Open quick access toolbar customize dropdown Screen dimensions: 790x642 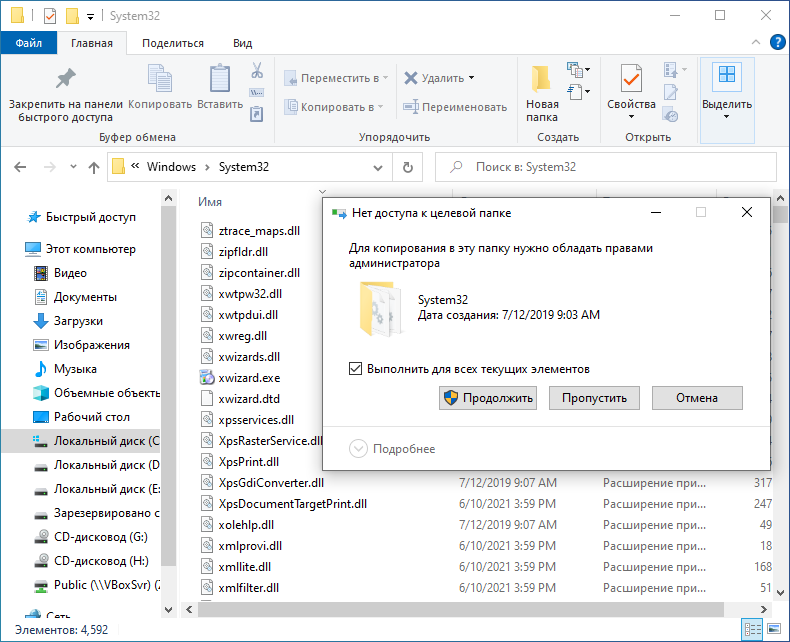point(90,17)
